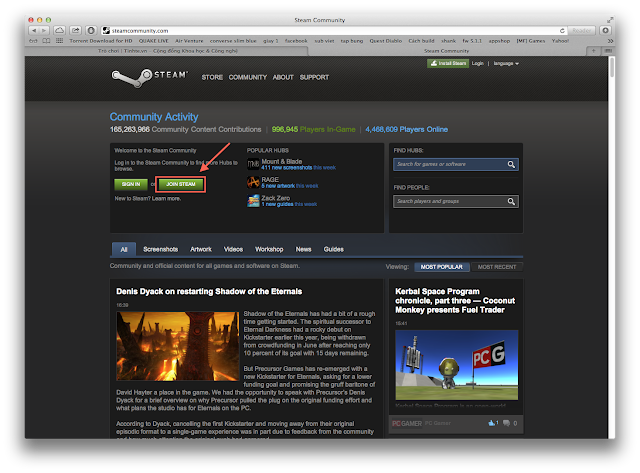
Task: Click the Share icon in toolbar
Action: pyautogui.click(x=76, y=30)
